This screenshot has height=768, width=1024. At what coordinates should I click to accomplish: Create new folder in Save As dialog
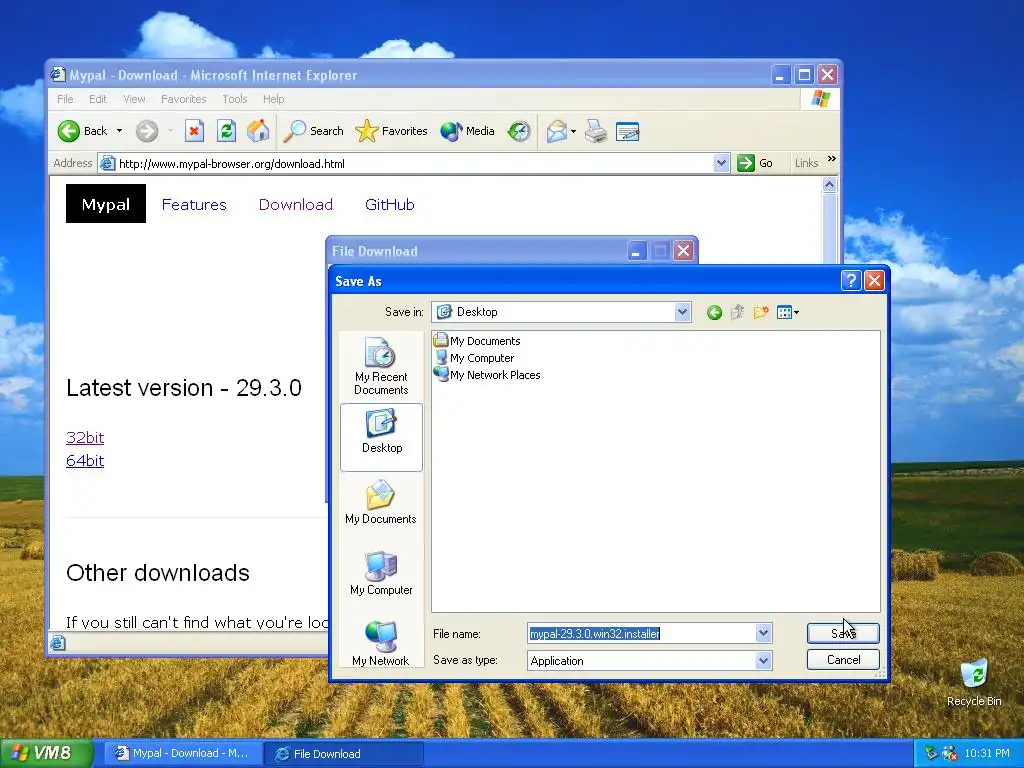tap(761, 313)
